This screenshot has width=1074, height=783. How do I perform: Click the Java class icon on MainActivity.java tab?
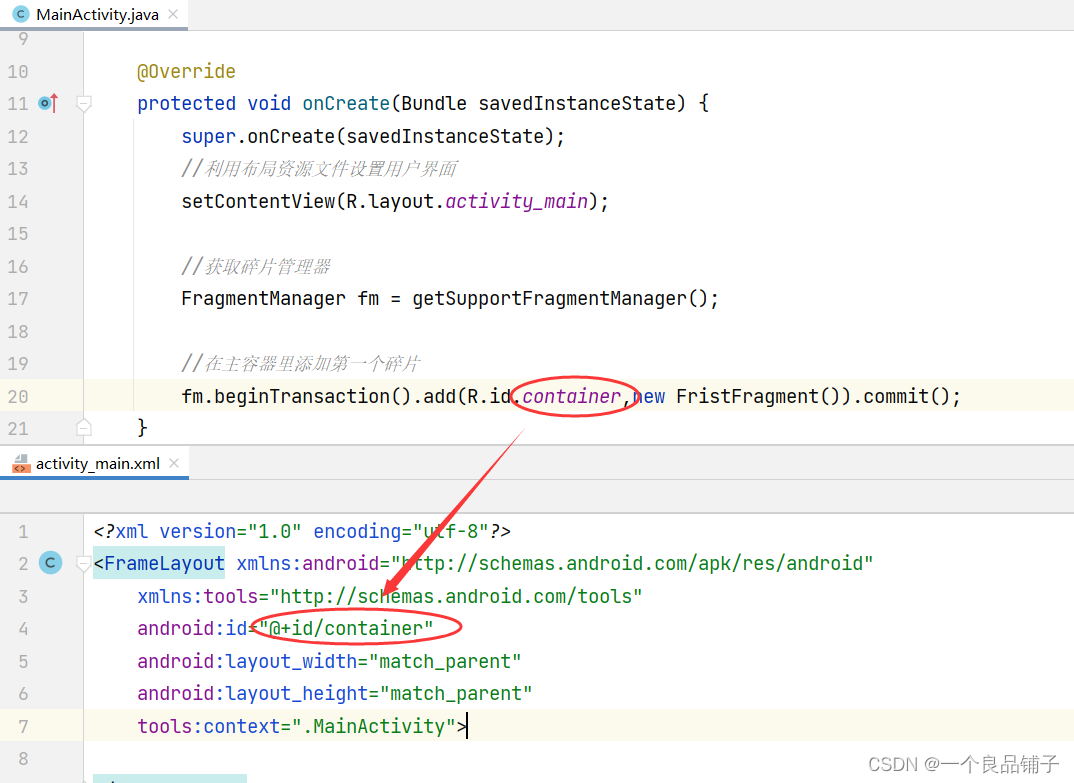[21, 14]
